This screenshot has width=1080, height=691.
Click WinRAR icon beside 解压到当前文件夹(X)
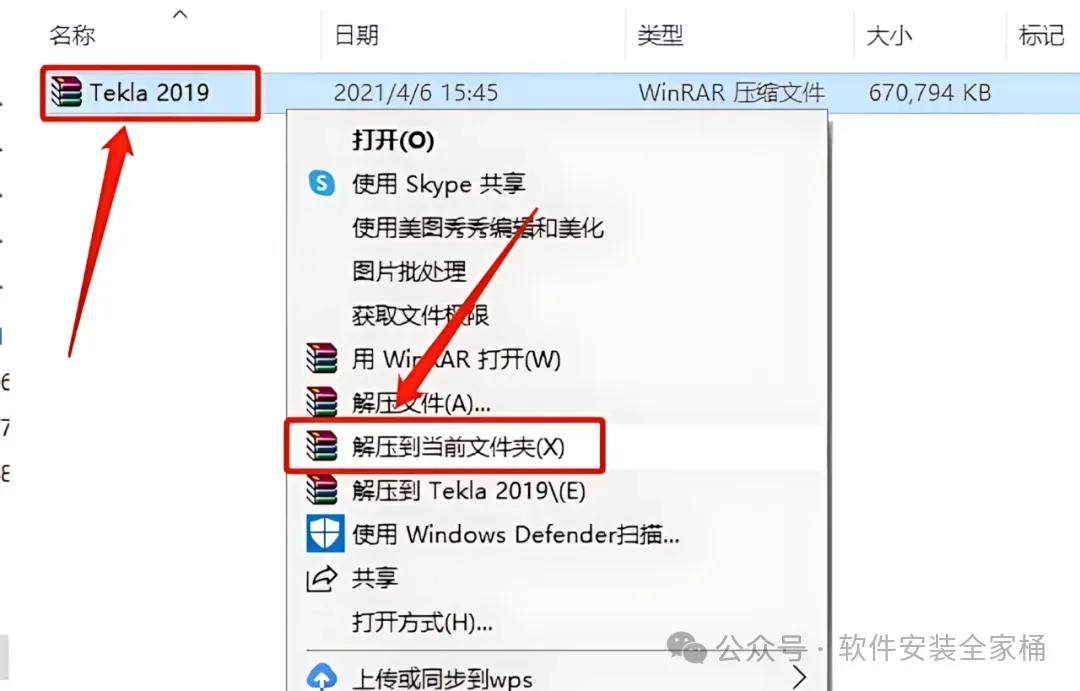[x=322, y=446]
